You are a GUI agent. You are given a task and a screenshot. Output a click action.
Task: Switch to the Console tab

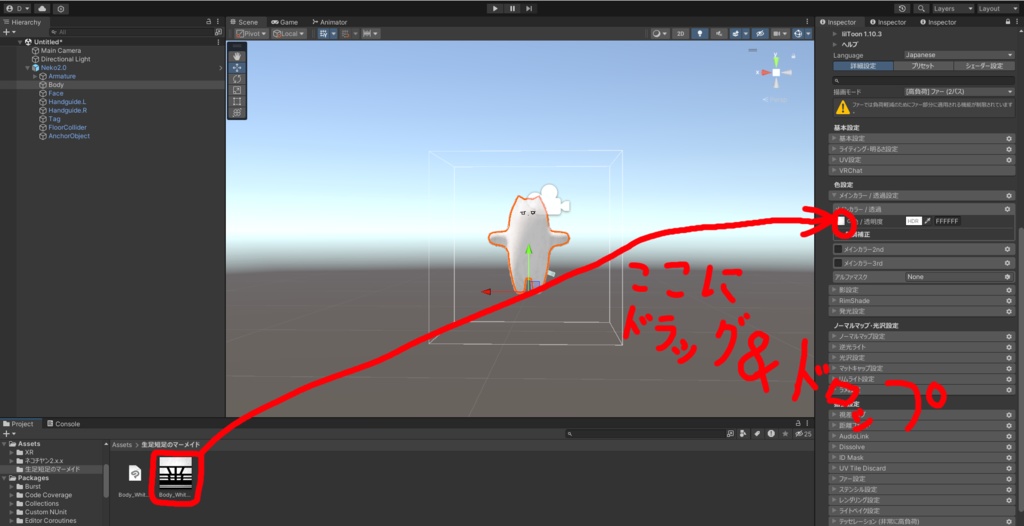pyautogui.click(x=63, y=423)
